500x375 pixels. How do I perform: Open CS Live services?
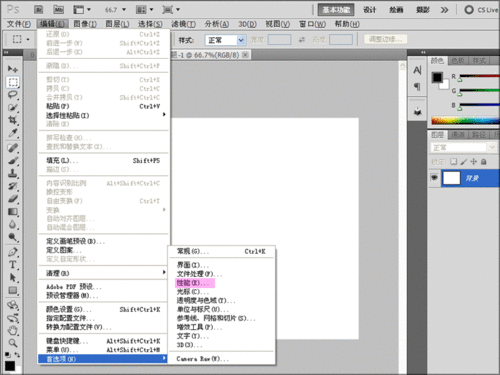[x=481, y=10]
